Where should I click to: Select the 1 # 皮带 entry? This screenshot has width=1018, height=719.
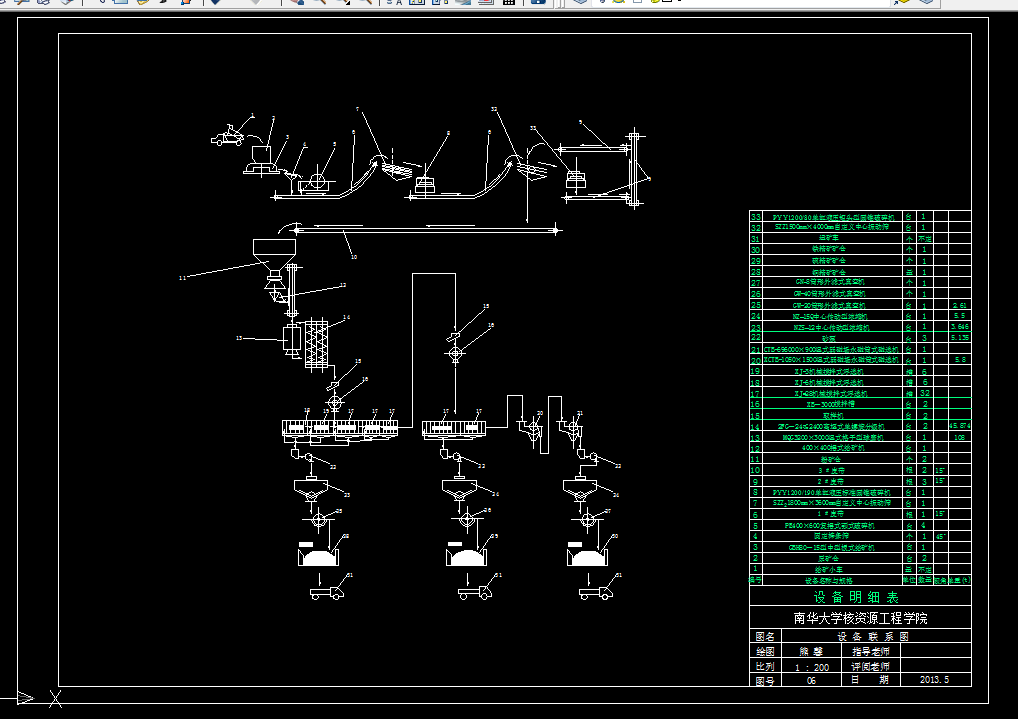click(x=831, y=514)
